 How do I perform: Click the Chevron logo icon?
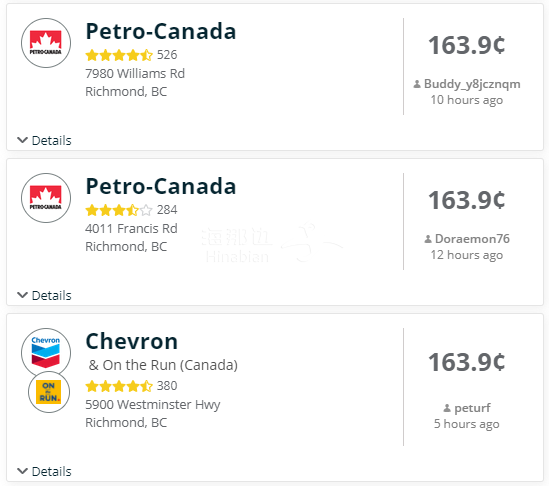pos(46,353)
